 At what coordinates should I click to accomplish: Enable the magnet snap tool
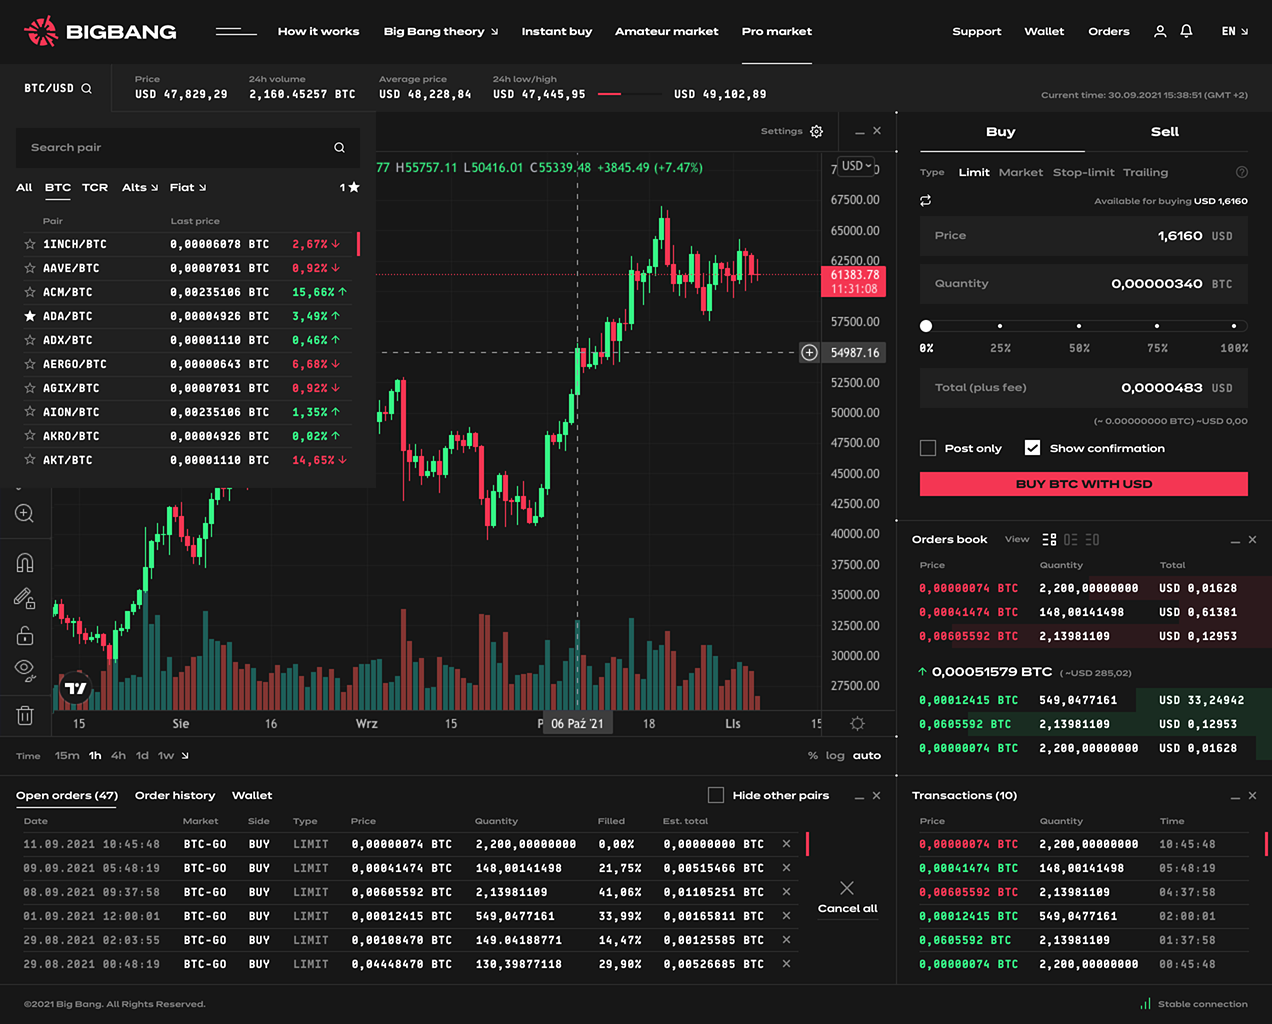tap(25, 562)
